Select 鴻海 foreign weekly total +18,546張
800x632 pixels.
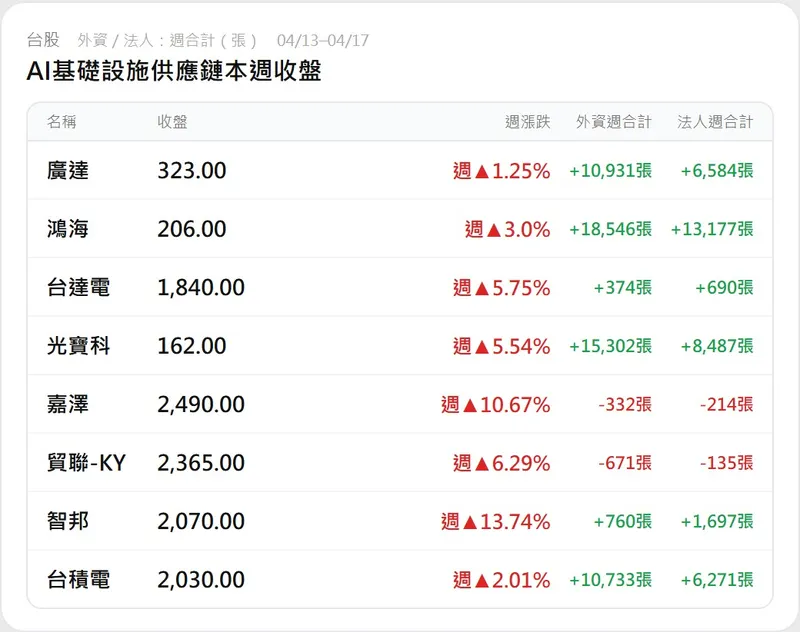coord(610,229)
